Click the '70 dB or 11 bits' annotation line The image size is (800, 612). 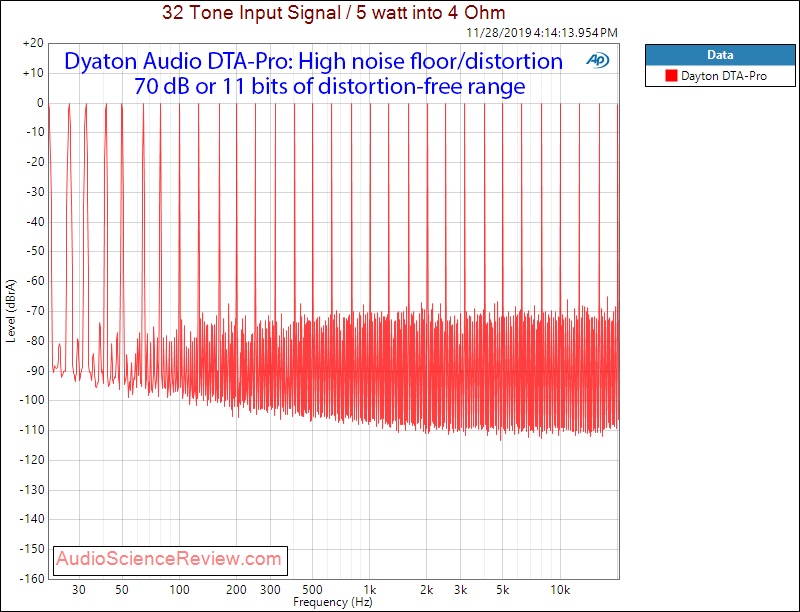point(330,86)
